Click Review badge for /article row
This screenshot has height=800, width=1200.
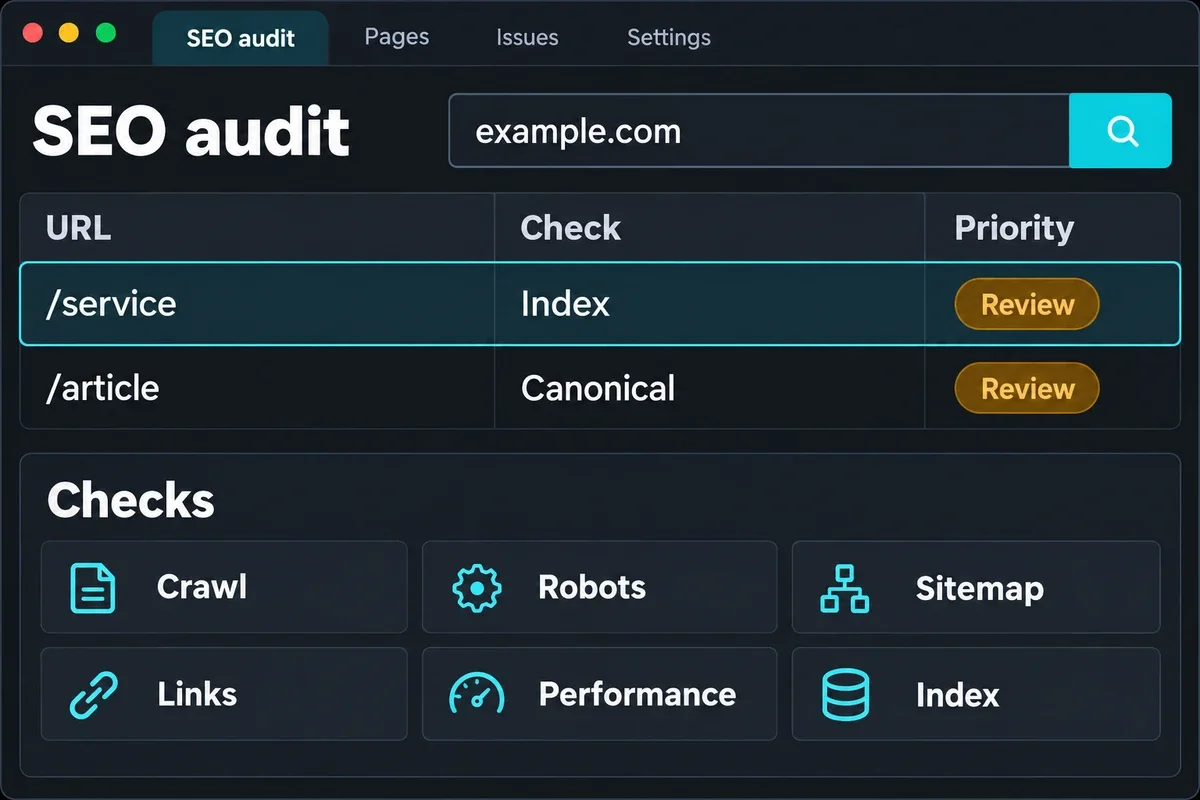click(x=1027, y=388)
